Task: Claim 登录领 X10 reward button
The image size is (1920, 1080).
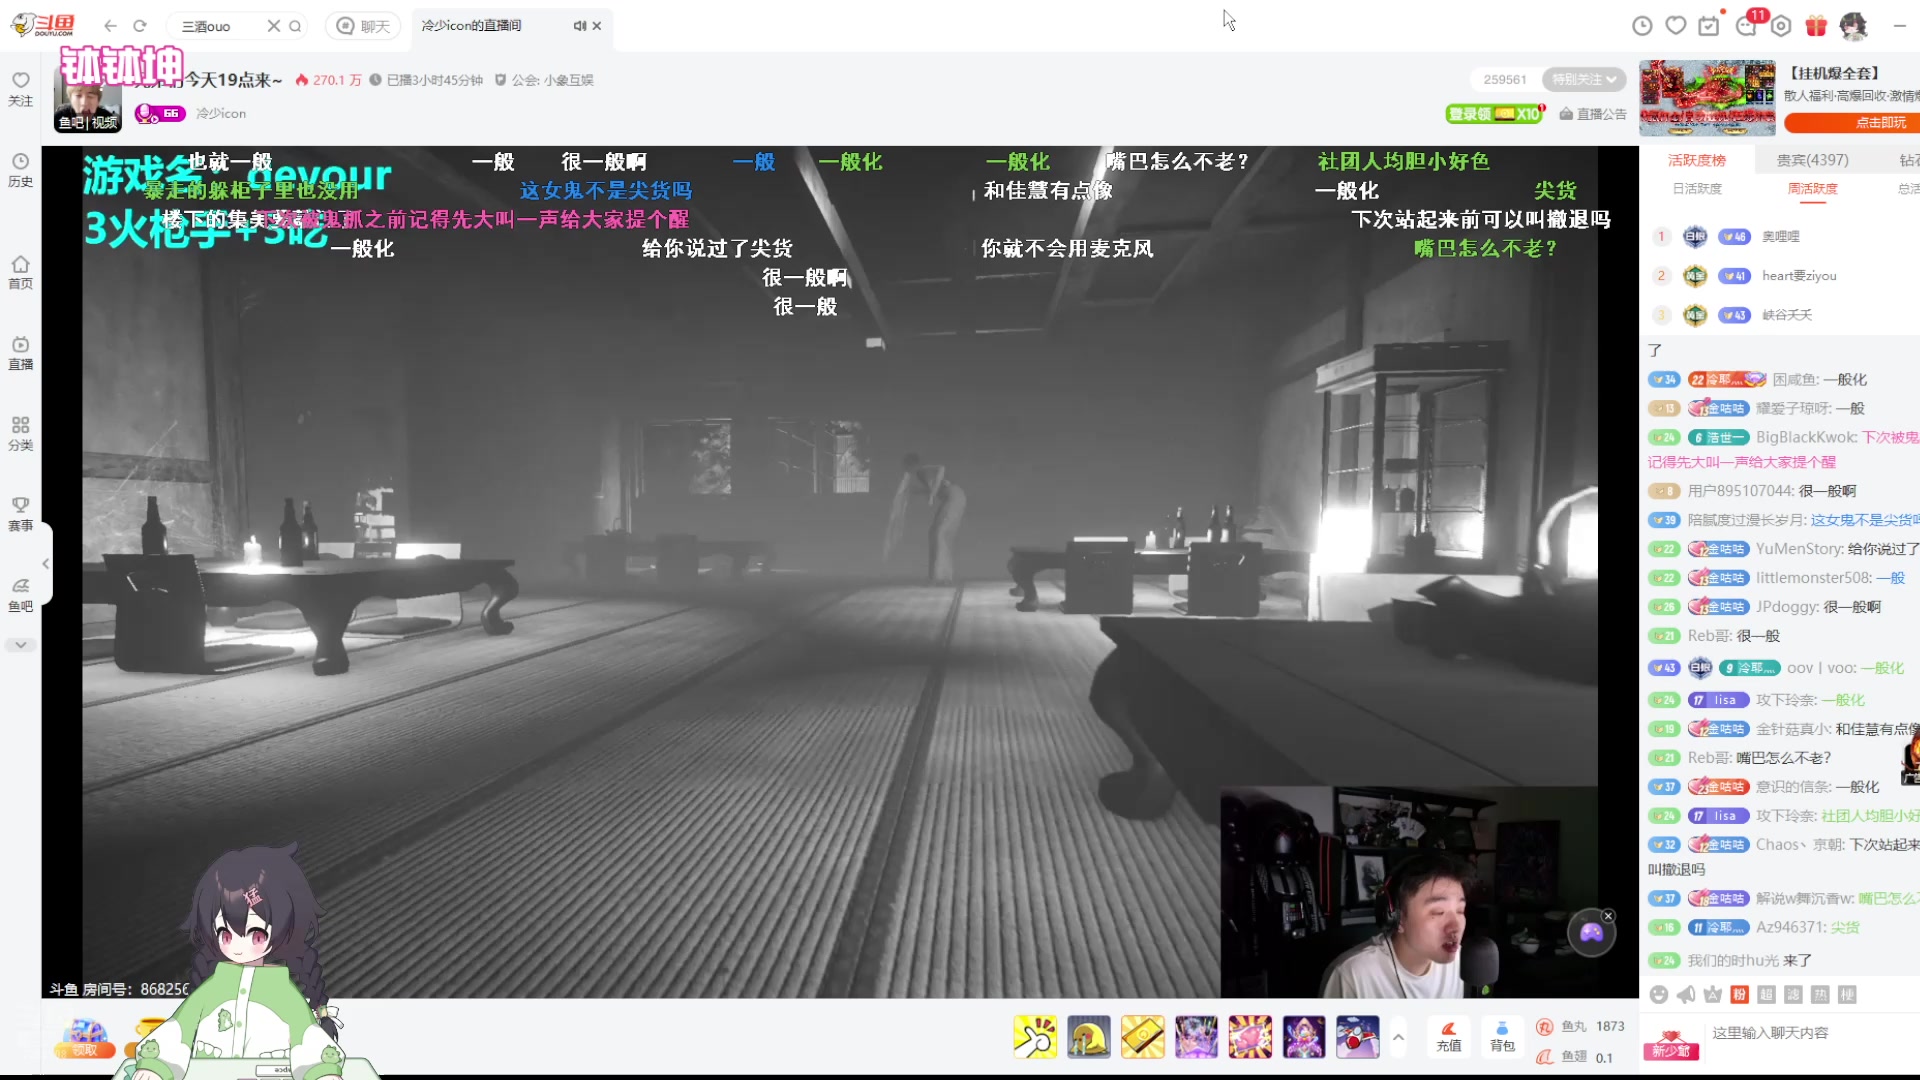Action: (1495, 114)
